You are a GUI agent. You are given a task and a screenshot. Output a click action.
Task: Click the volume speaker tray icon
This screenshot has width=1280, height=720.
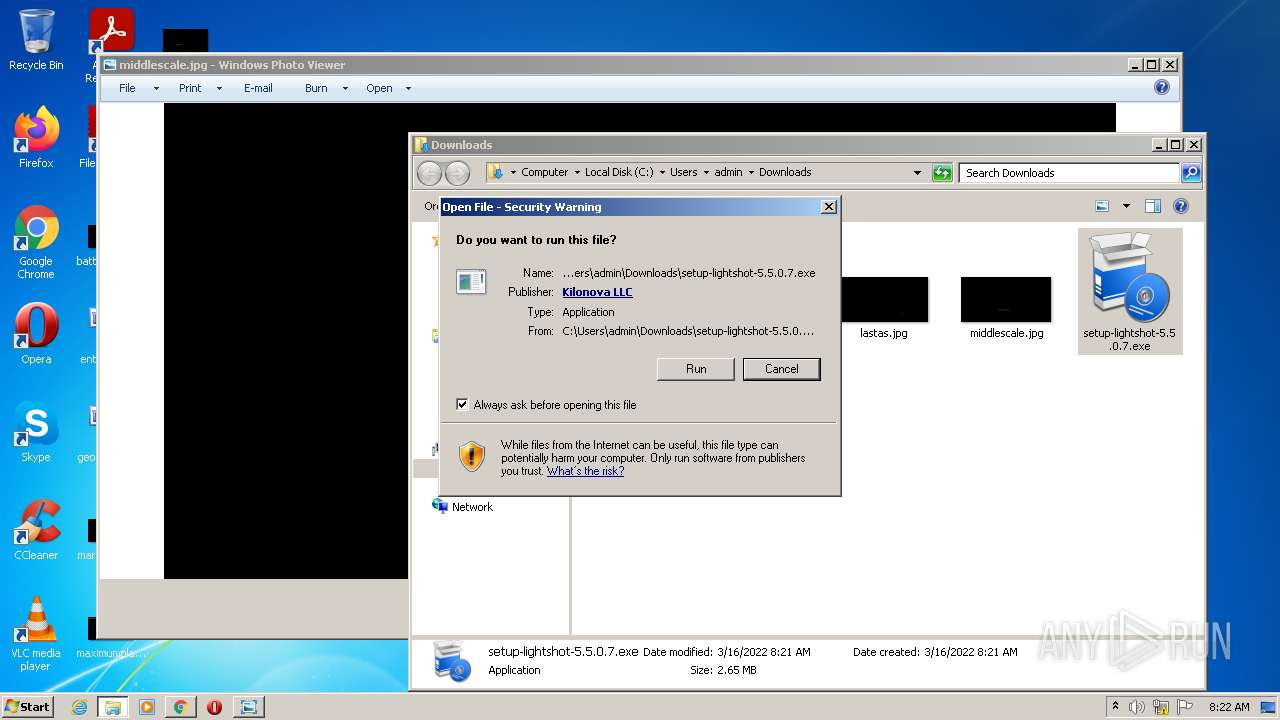click(1136, 707)
